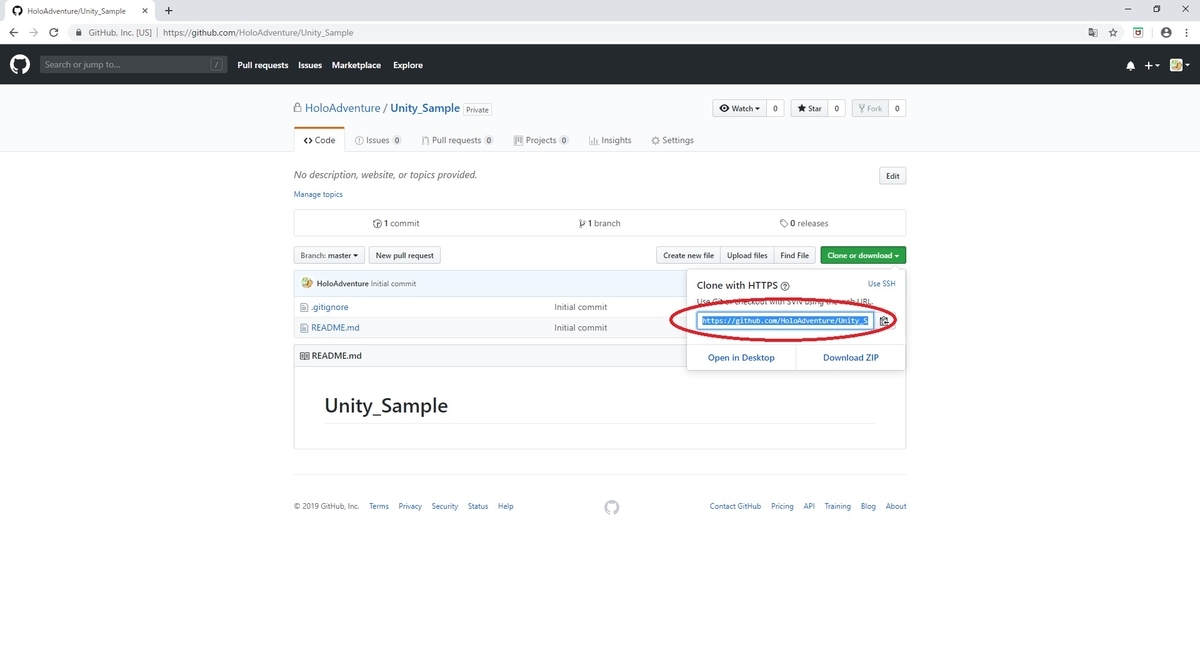Copy clone URL with clipboard icon

pyautogui.click(x=885, y=320)
